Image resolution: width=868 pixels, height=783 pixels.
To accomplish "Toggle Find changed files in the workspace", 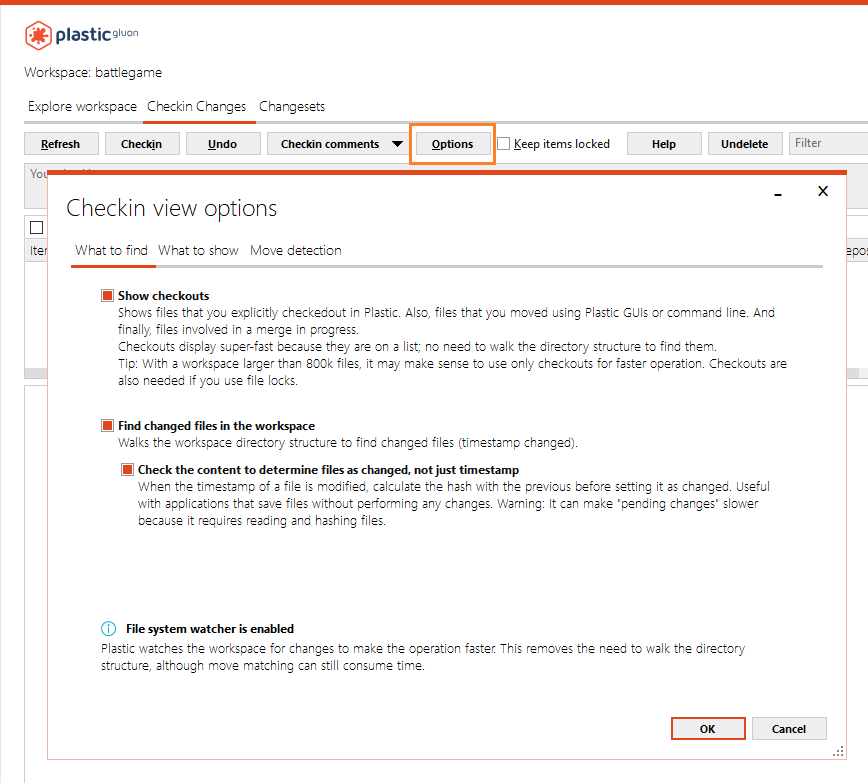I will coord(107,425).
